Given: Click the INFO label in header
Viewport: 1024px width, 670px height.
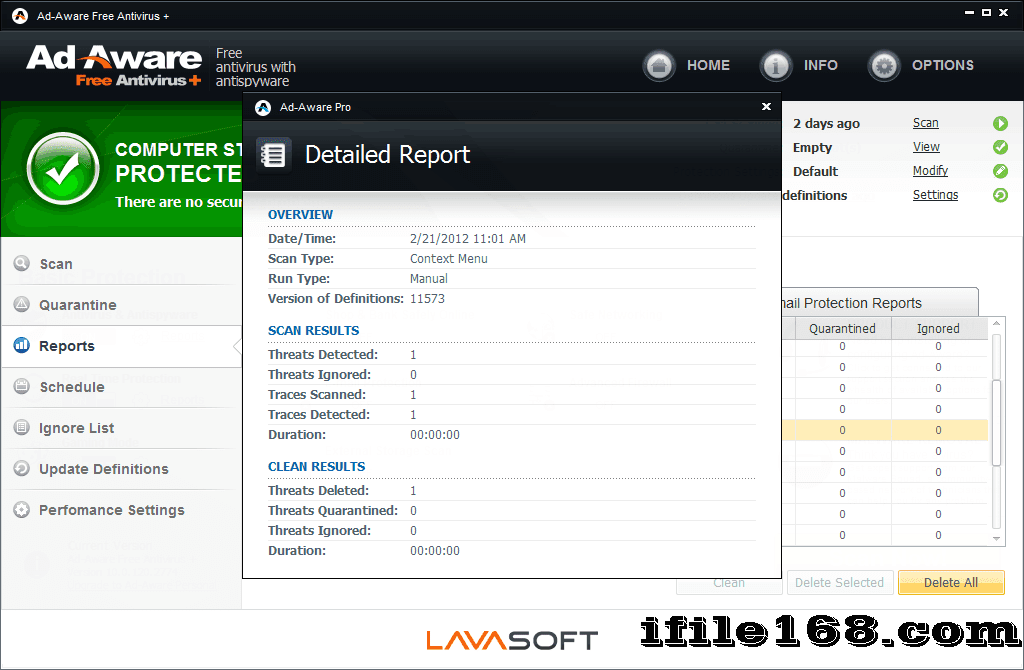Looking at the screenshot, I should pyautogui.click(x=820, y=65).
